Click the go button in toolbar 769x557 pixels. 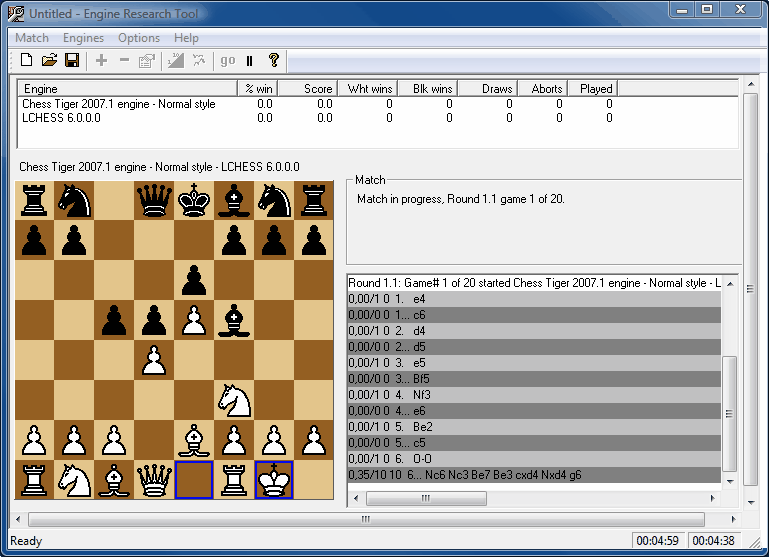click(228, 60)
